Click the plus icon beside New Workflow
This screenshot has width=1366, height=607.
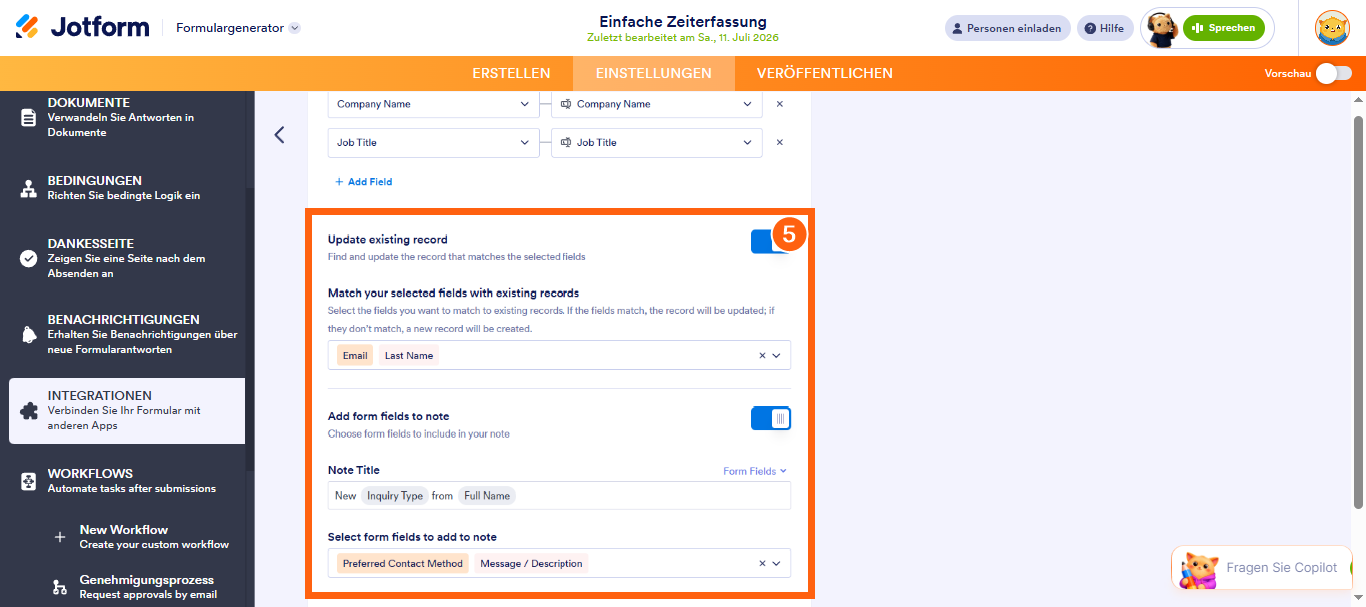click(x=60, y=537)
